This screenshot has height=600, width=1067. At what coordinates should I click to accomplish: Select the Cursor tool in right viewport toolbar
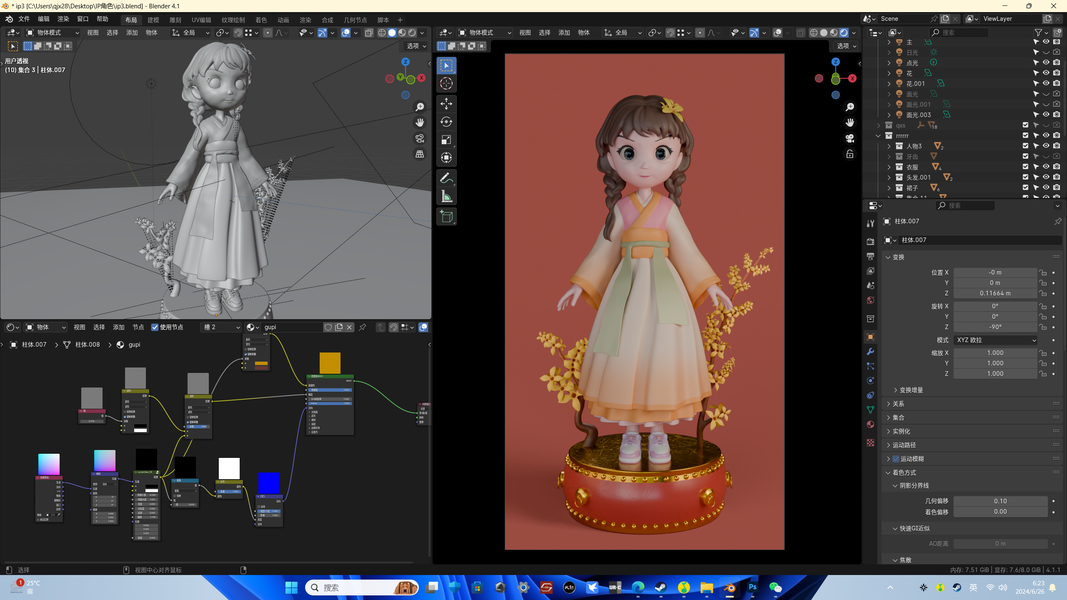click(446, 83)
